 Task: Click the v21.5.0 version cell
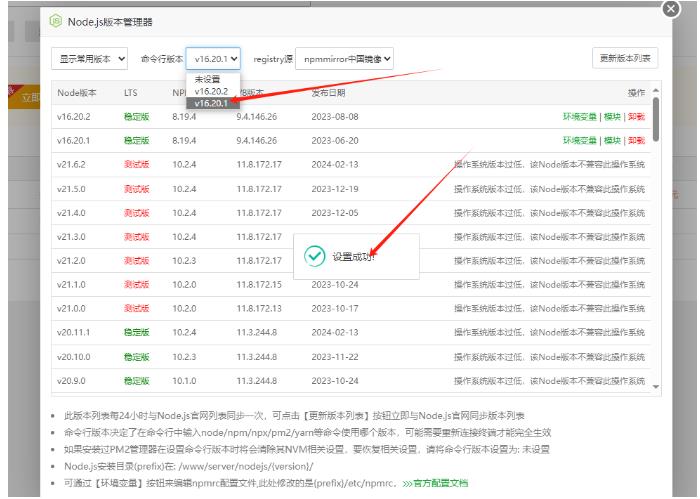point(71,189)
